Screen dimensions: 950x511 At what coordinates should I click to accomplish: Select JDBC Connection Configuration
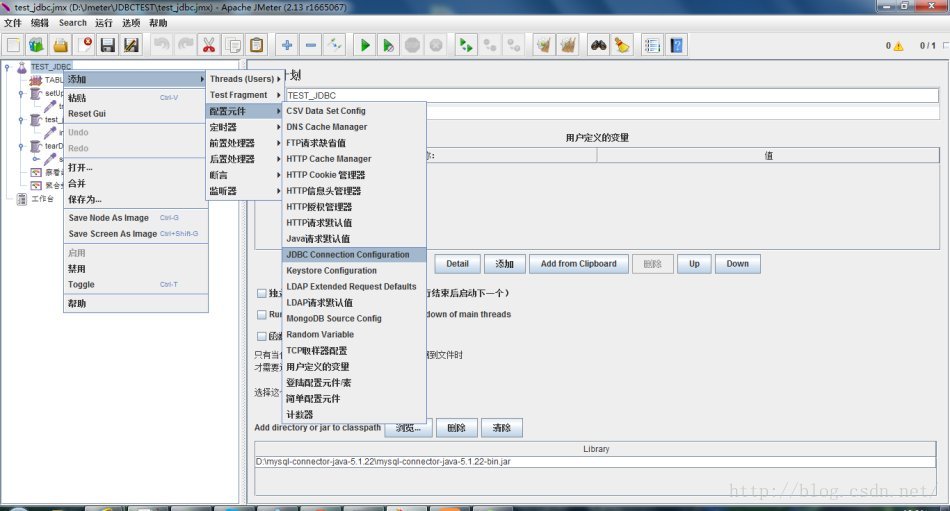tap(354, 255)
